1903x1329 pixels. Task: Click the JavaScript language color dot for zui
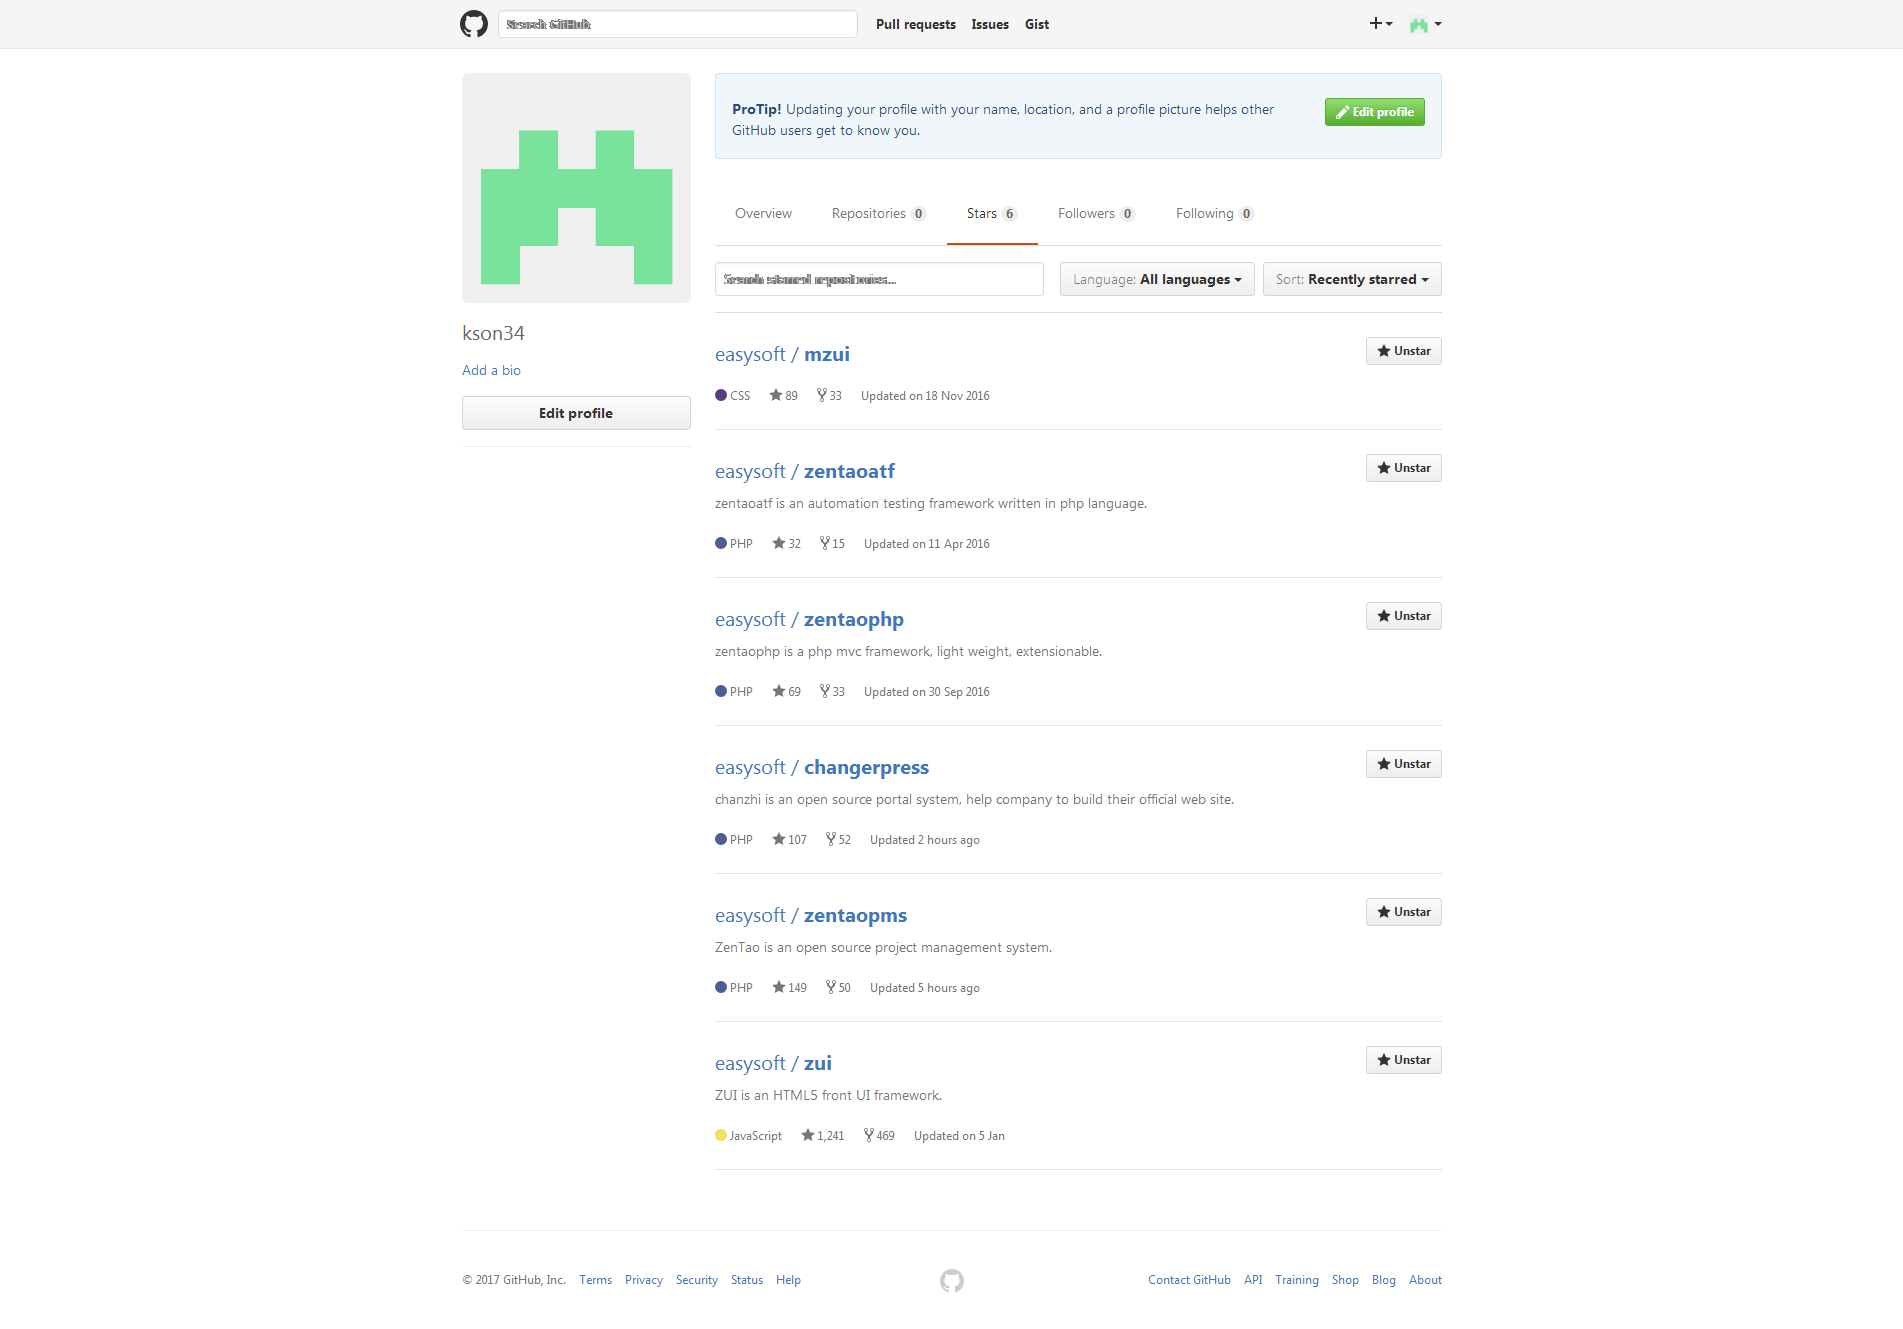pos(721,1135)
